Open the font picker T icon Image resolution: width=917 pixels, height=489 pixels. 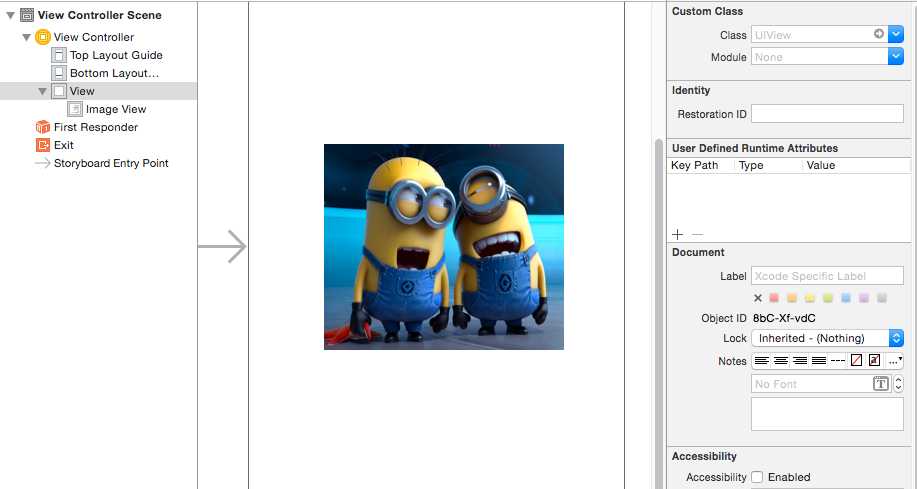point(881,384)
